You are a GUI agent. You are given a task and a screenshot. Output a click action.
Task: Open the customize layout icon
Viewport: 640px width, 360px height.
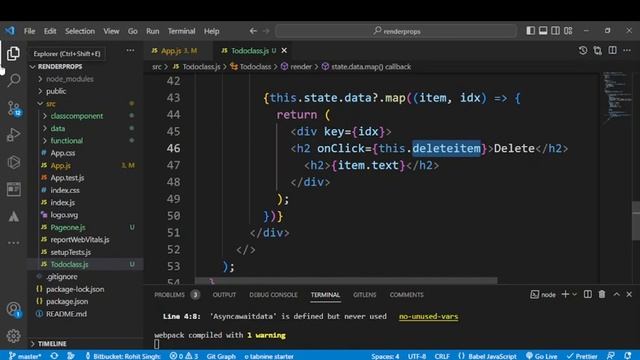click(x=568, y=31)
